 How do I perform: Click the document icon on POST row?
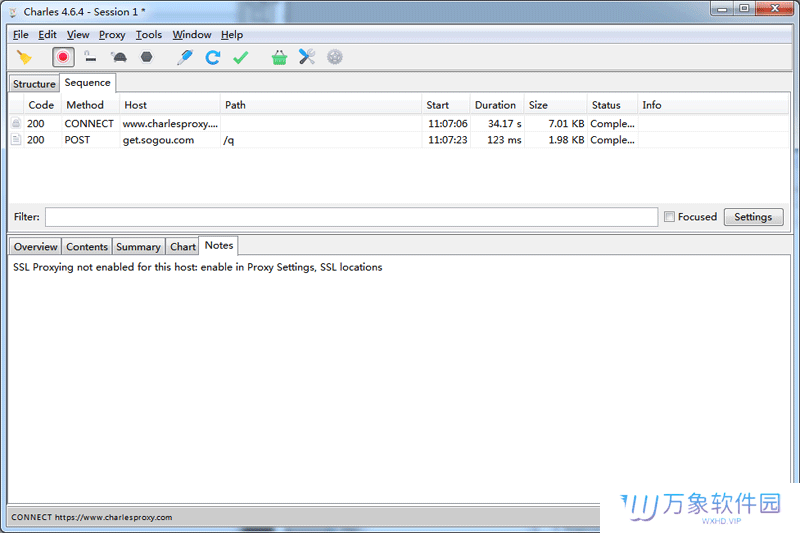tap(16, 139)
